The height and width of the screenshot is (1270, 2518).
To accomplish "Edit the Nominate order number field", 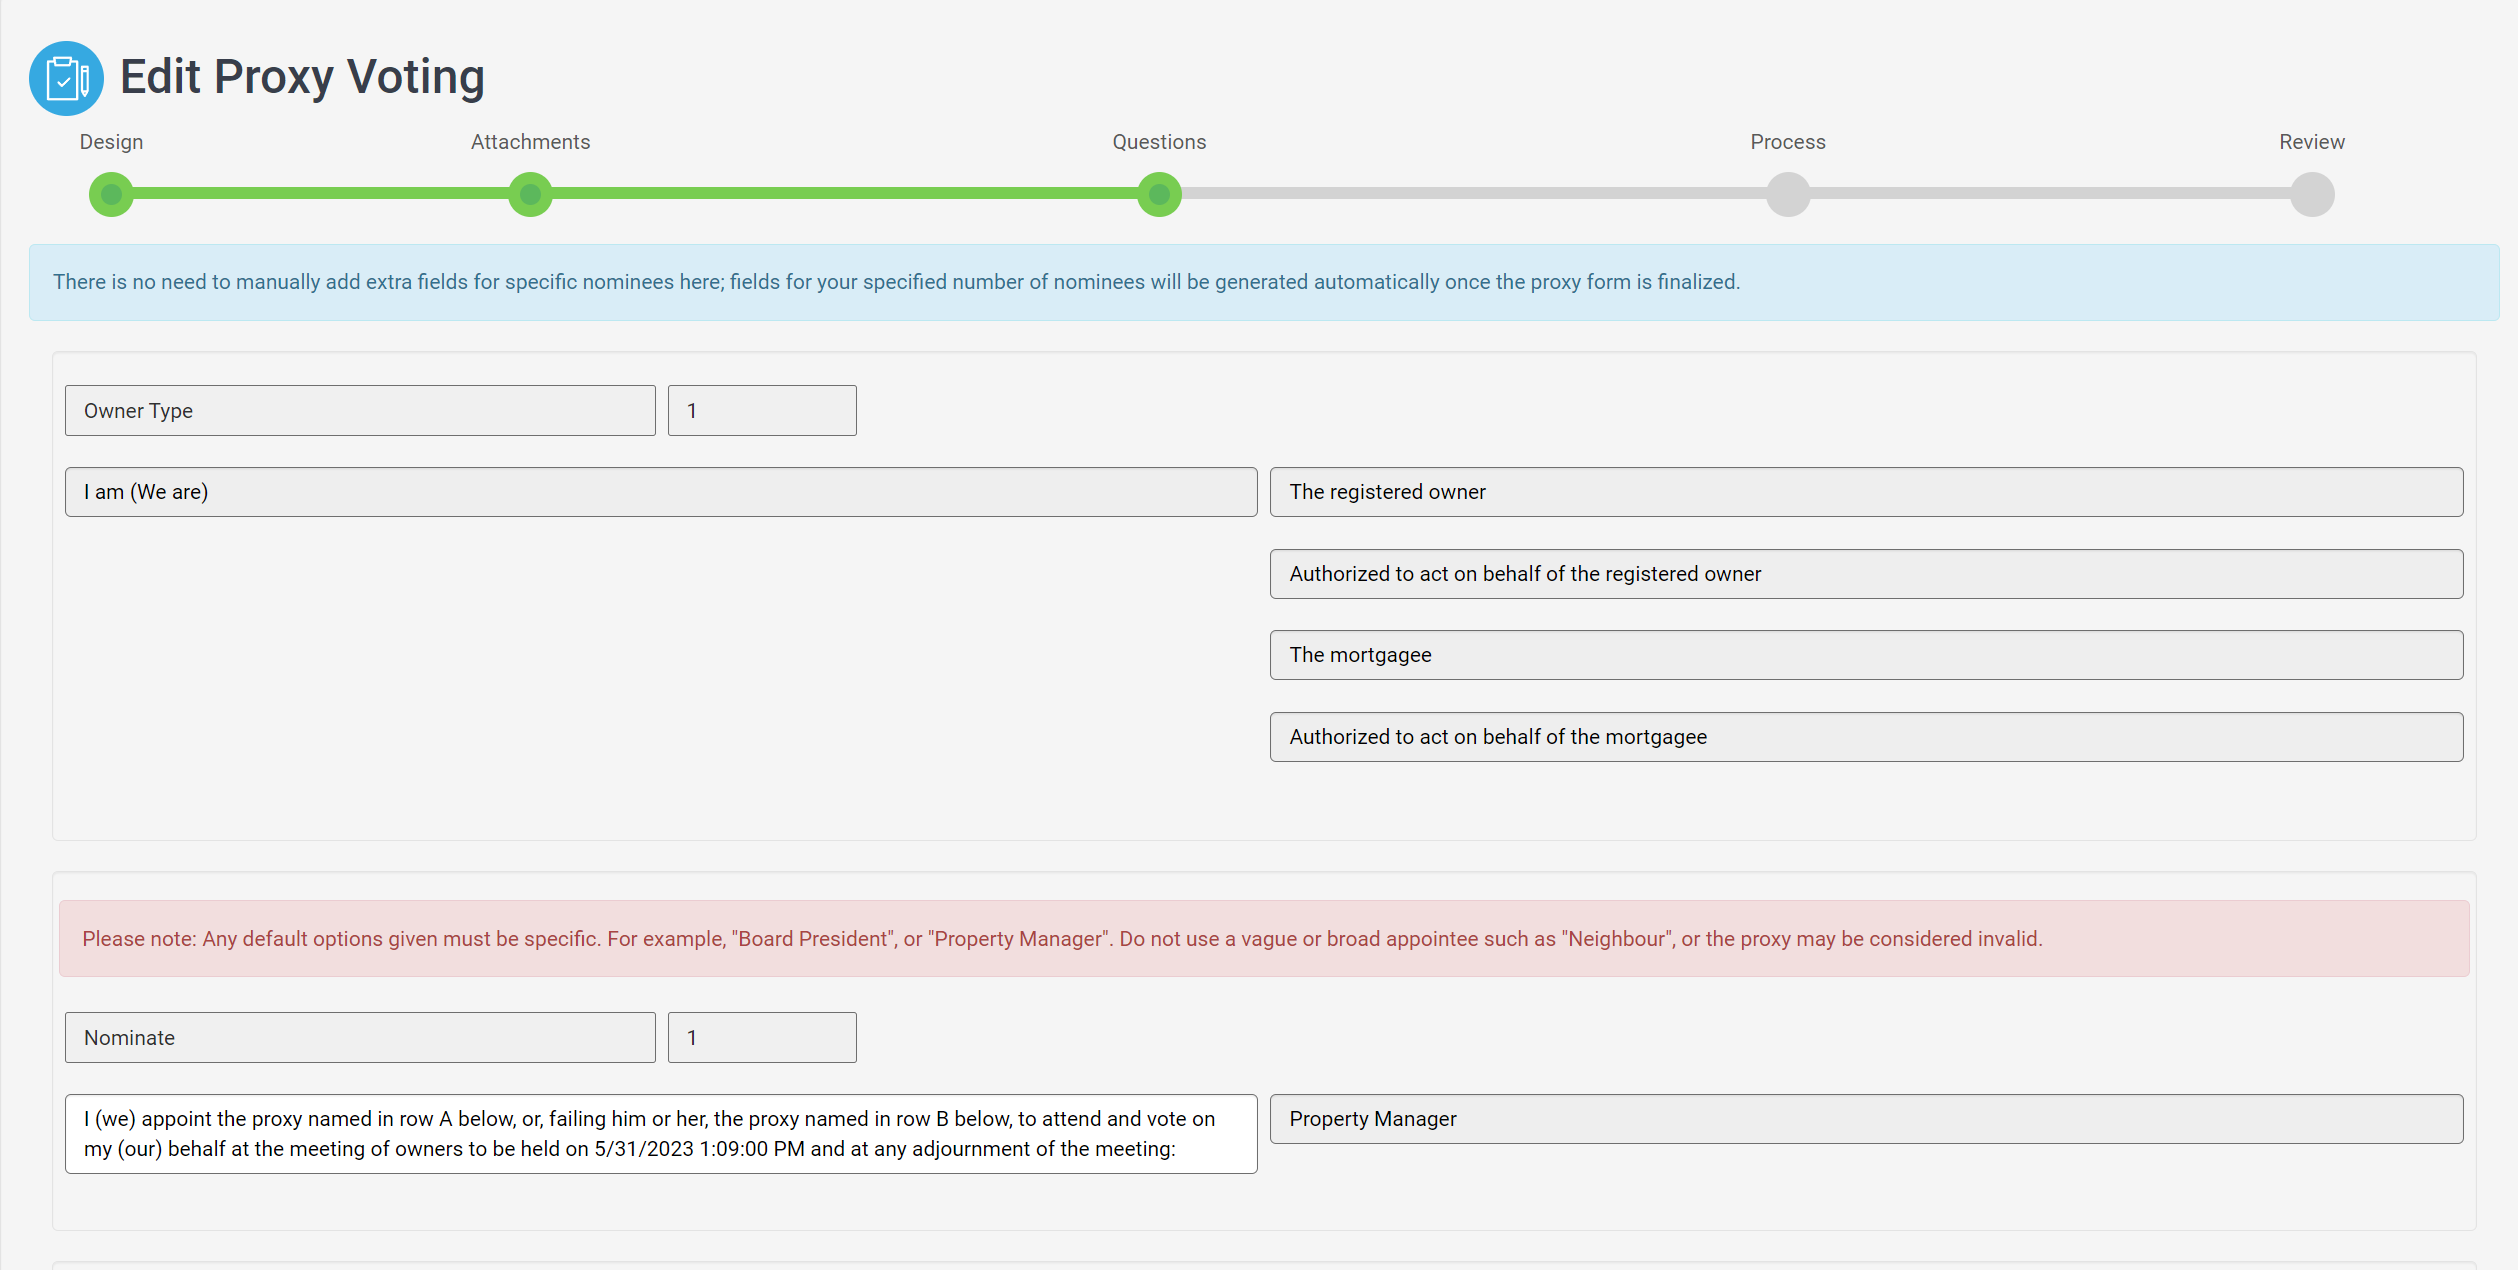I will pos(762,1038).
